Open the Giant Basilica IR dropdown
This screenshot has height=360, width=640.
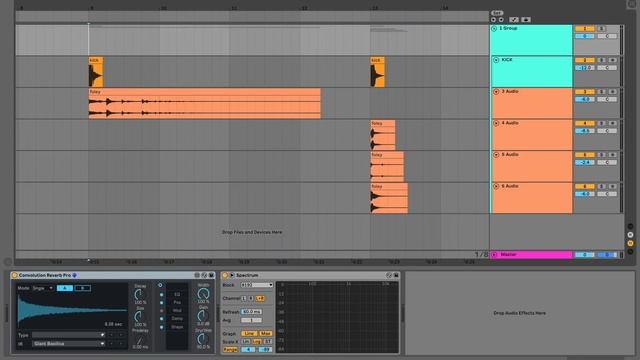(x=68, y=344)
